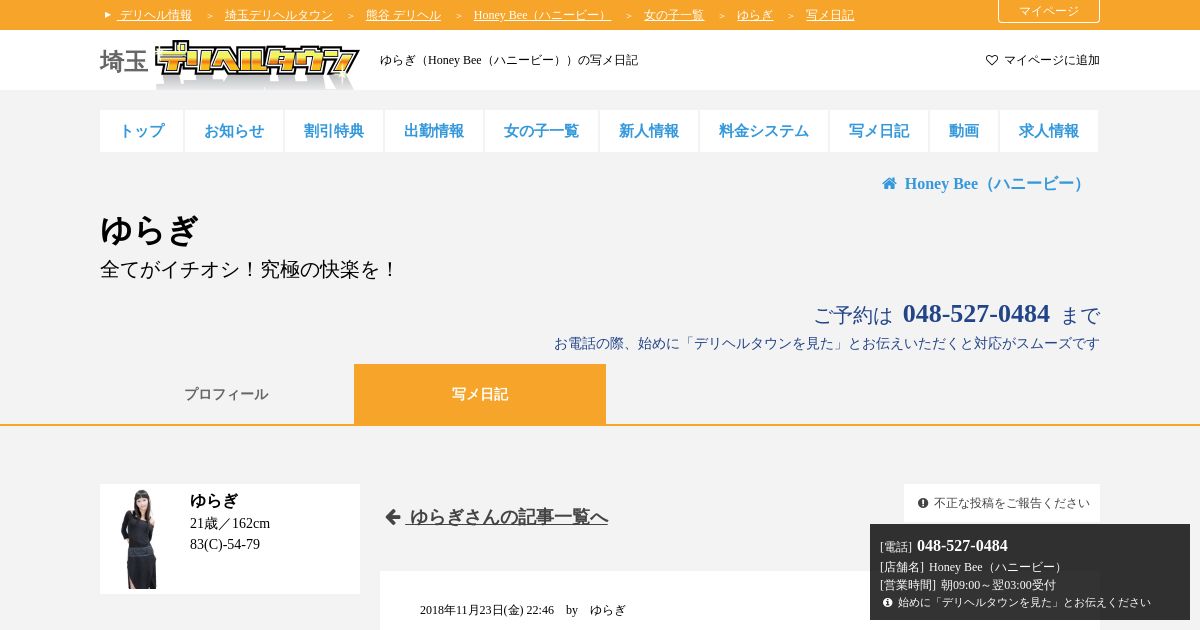Click the tagline 全てがイチオシ！究極の快楽を！

click(249, 270)
